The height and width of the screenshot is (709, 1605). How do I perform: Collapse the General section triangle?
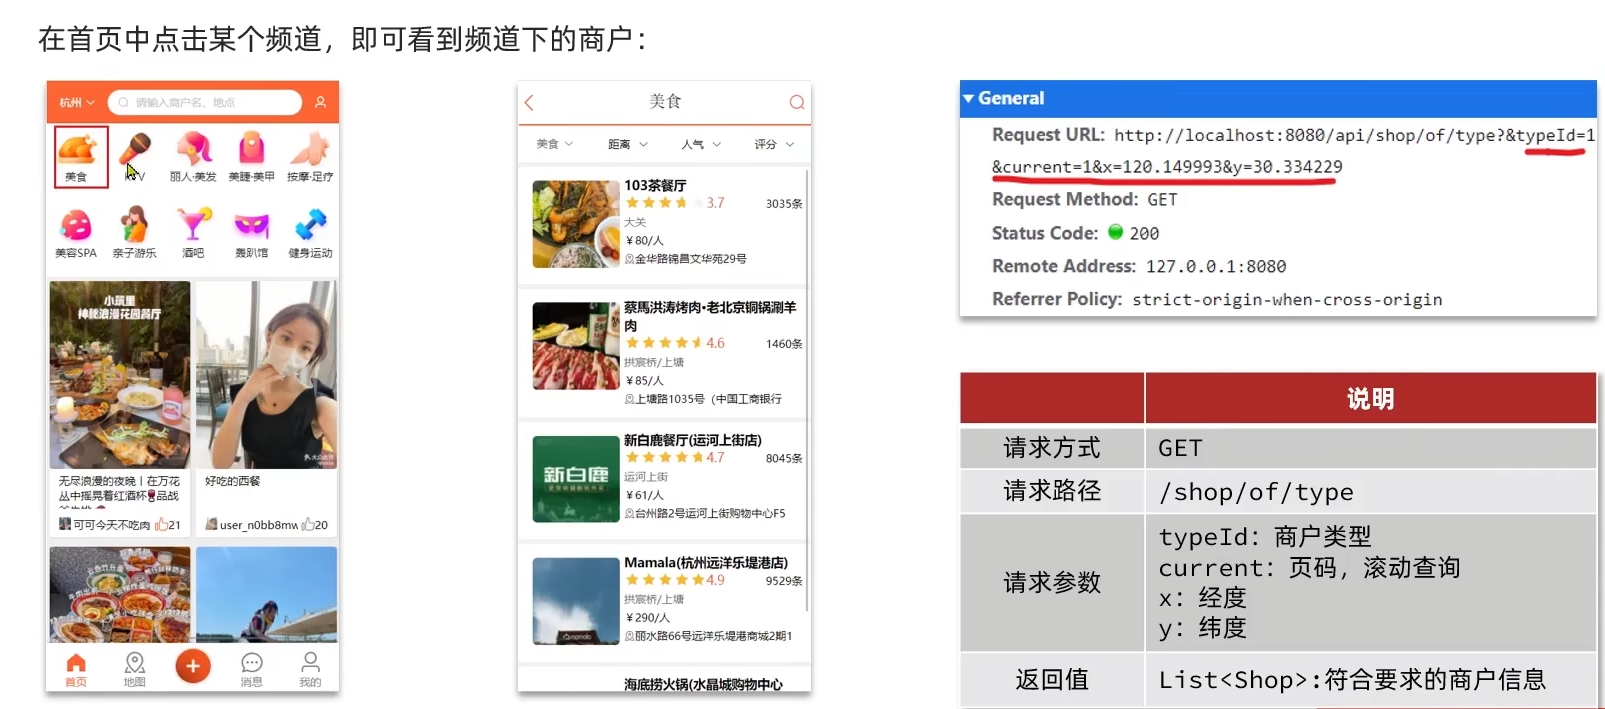point(968,98)
